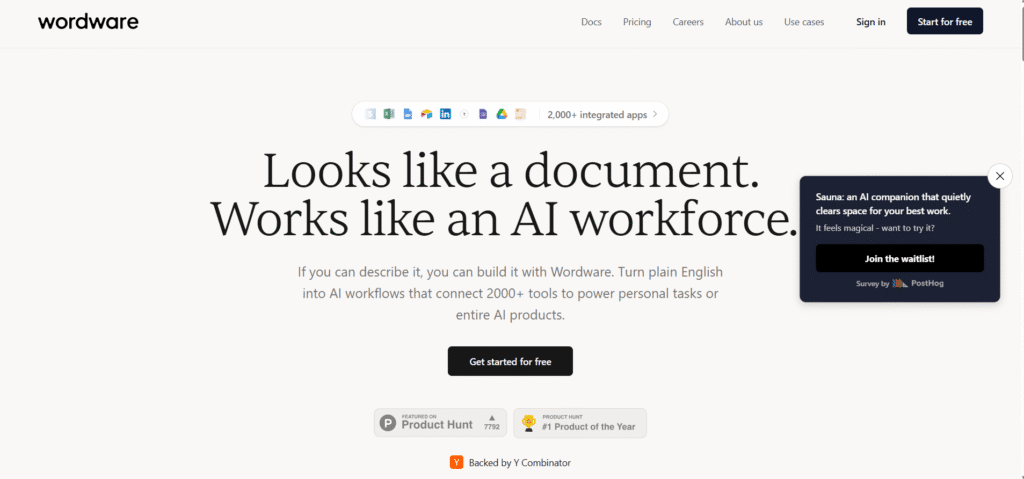Click the Product Hunt 'P' logo
Screen dimensions: 1024x479
pyautogui.click(x=388, y=423)
